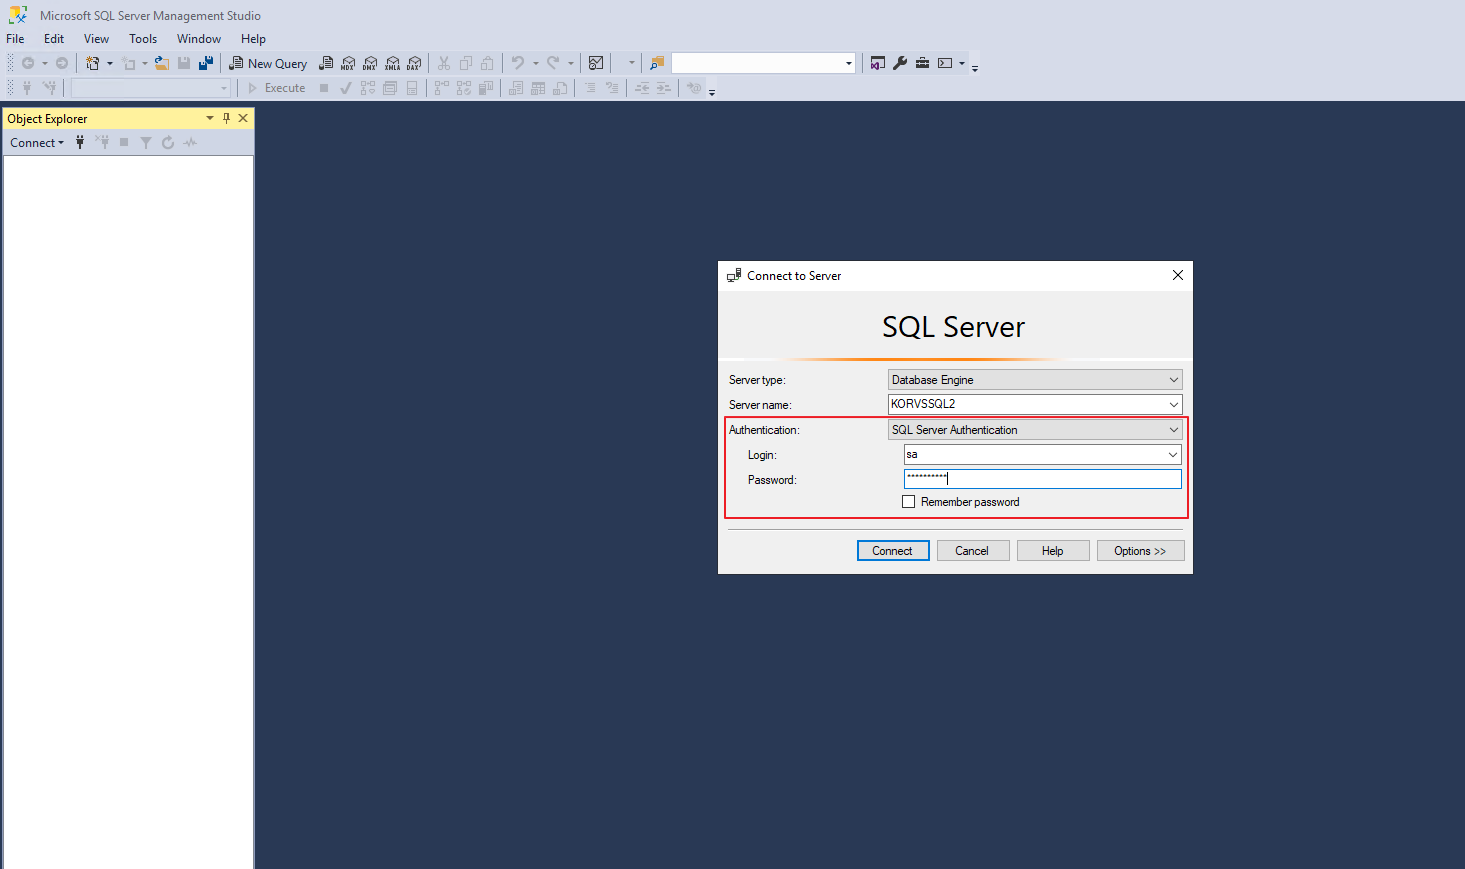Click the Password input field
The width and height of the screenshot is (1465, 869).
click(1043, 479)
